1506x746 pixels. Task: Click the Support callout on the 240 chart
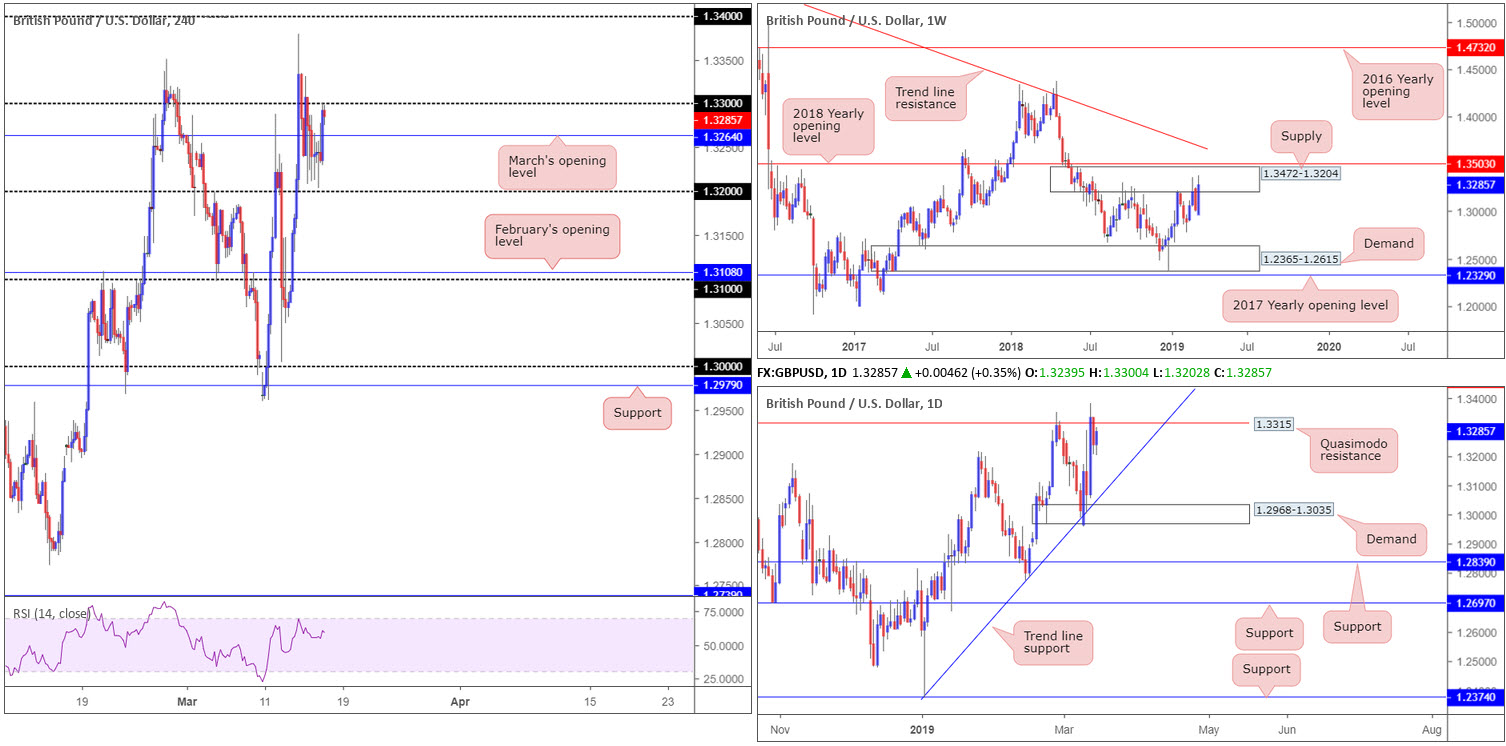637,413
